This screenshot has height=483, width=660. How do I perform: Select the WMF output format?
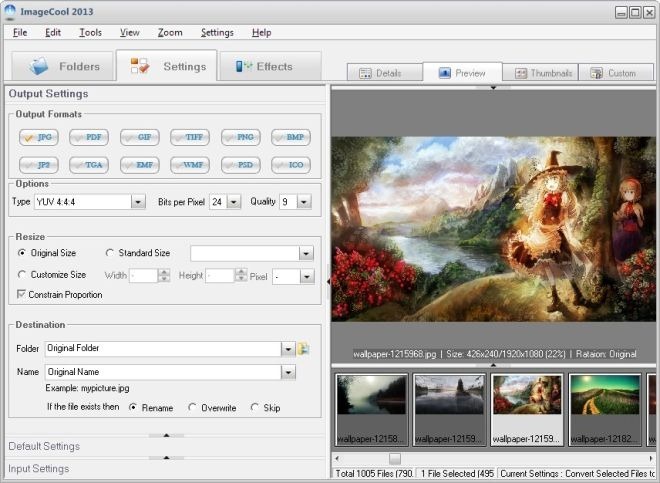(190, 165)
